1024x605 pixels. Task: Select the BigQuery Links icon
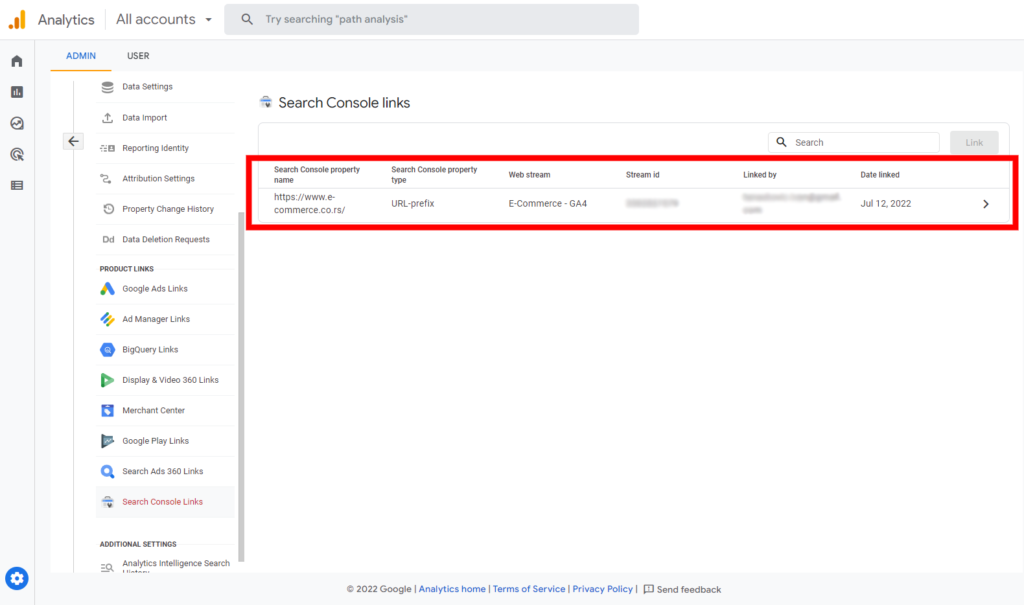click(x=107, y=349)
